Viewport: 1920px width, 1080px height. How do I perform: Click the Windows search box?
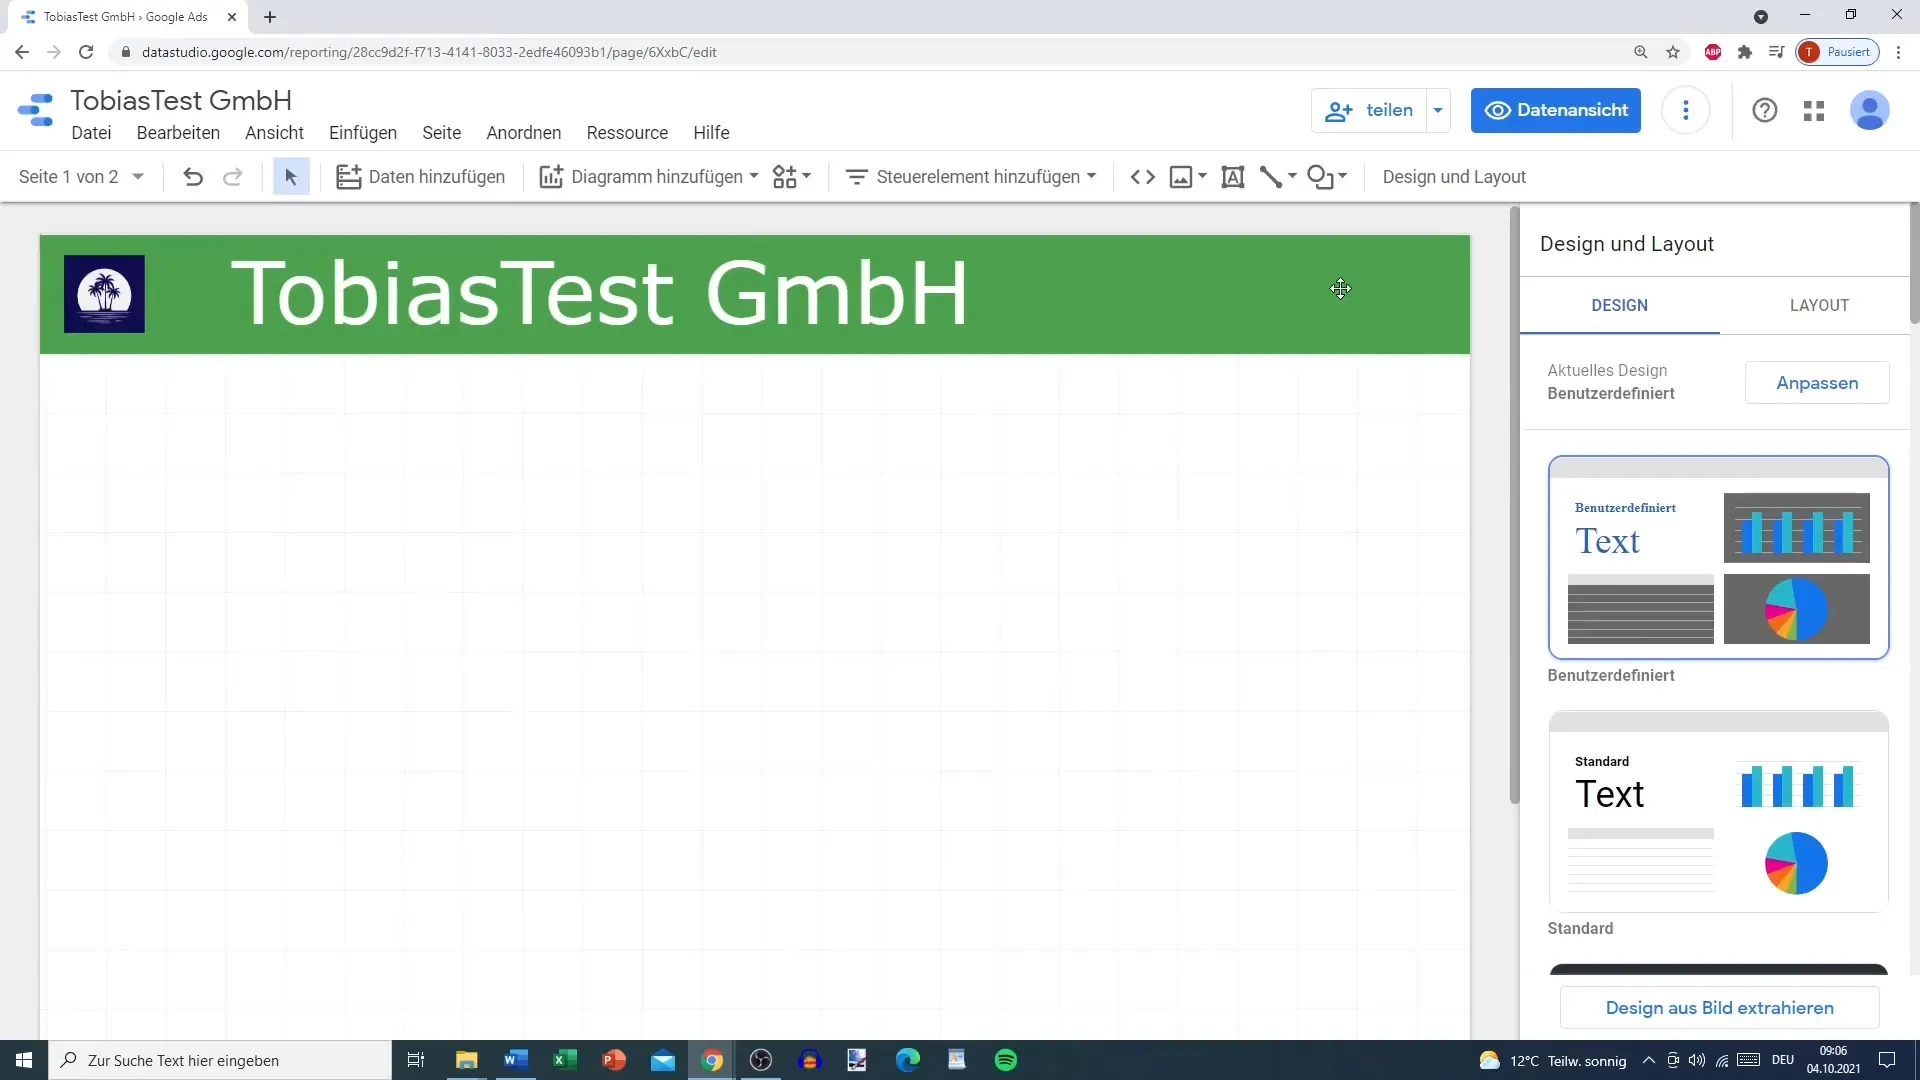220,1060
